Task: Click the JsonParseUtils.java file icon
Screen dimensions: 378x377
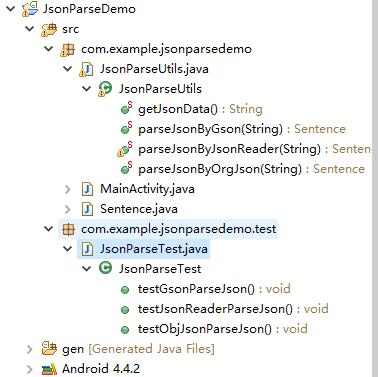Action: coord(86,69)
